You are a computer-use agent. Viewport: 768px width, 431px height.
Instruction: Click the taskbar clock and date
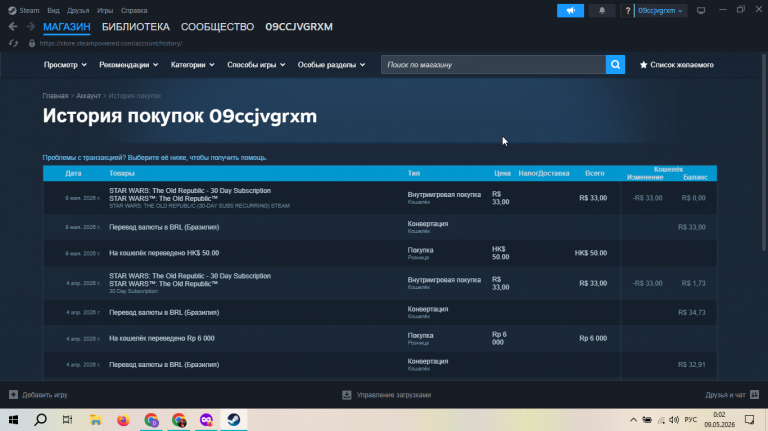pyautogui.click(x=720, y=420)
